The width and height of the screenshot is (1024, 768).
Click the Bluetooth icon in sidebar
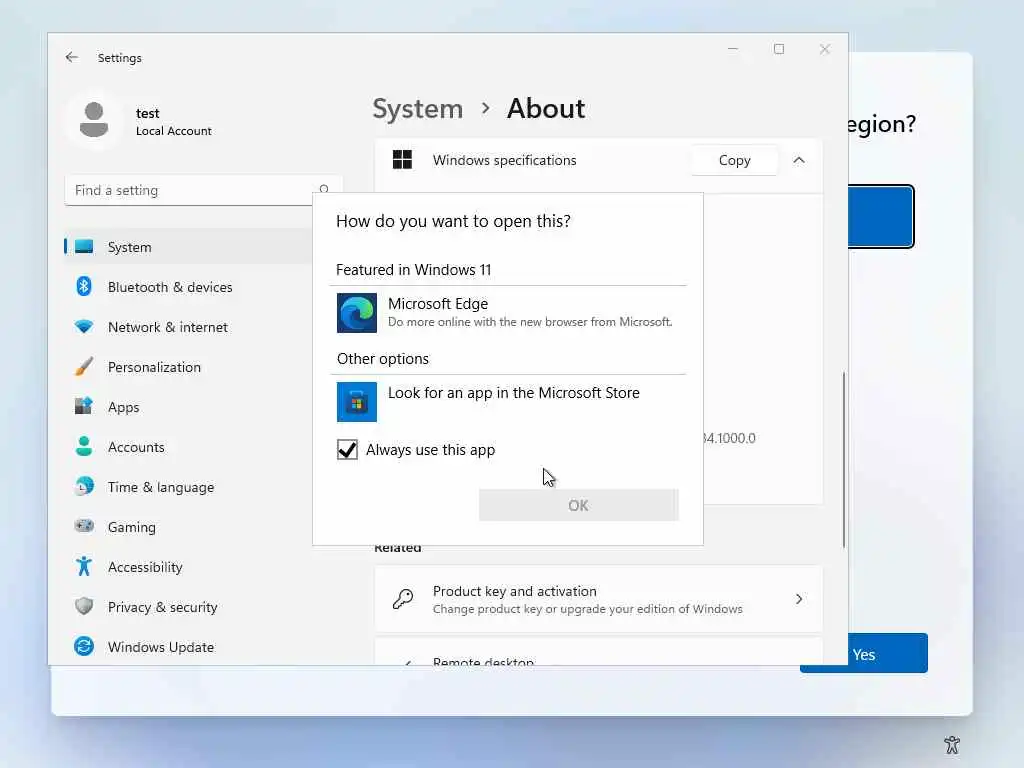click(84, 287)
